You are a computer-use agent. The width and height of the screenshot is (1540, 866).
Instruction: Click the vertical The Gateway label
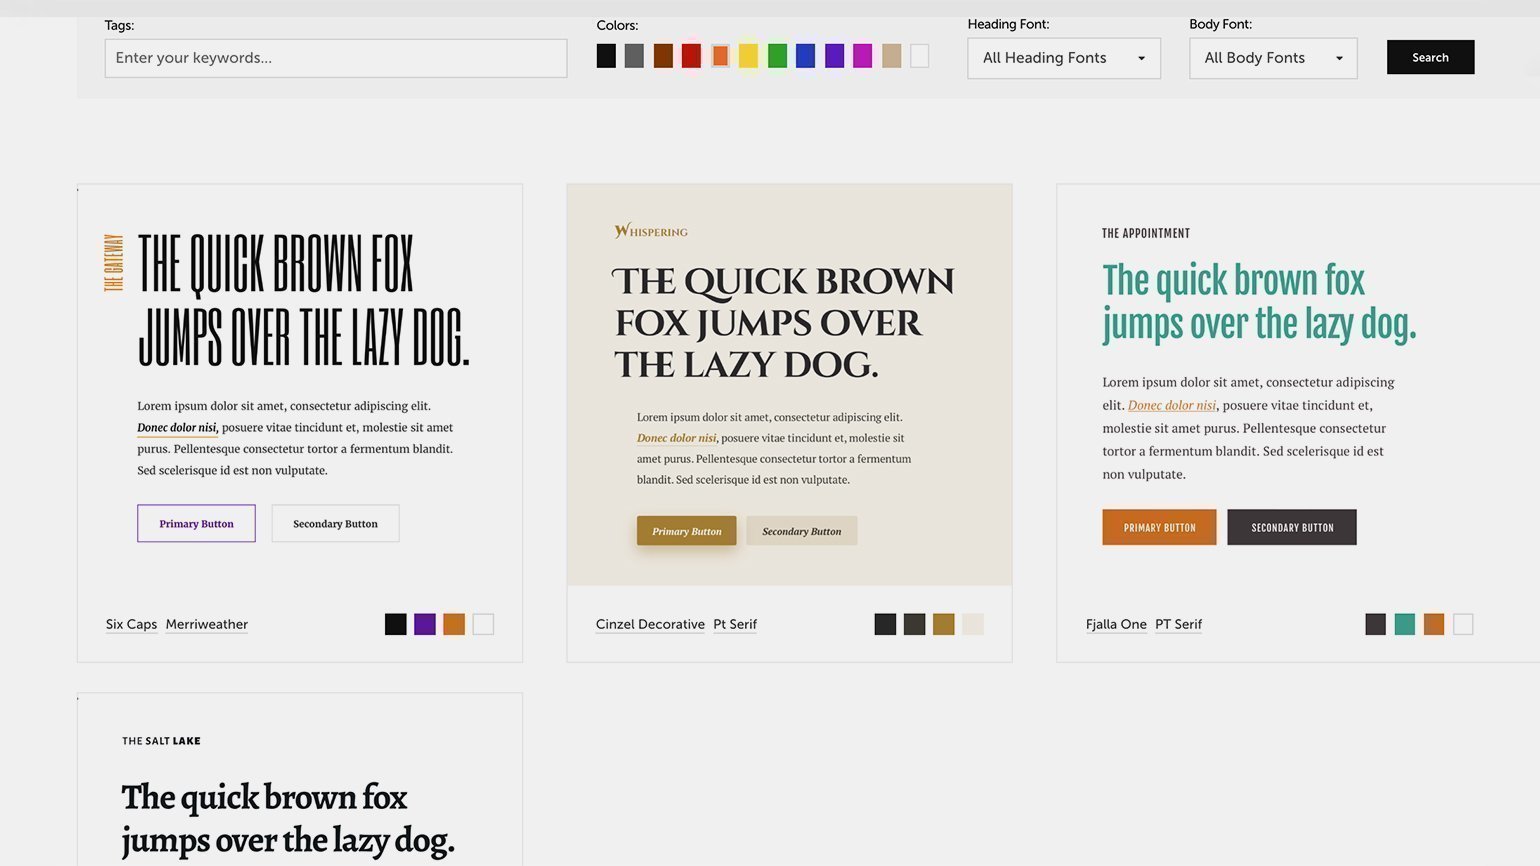click(114, 263)
